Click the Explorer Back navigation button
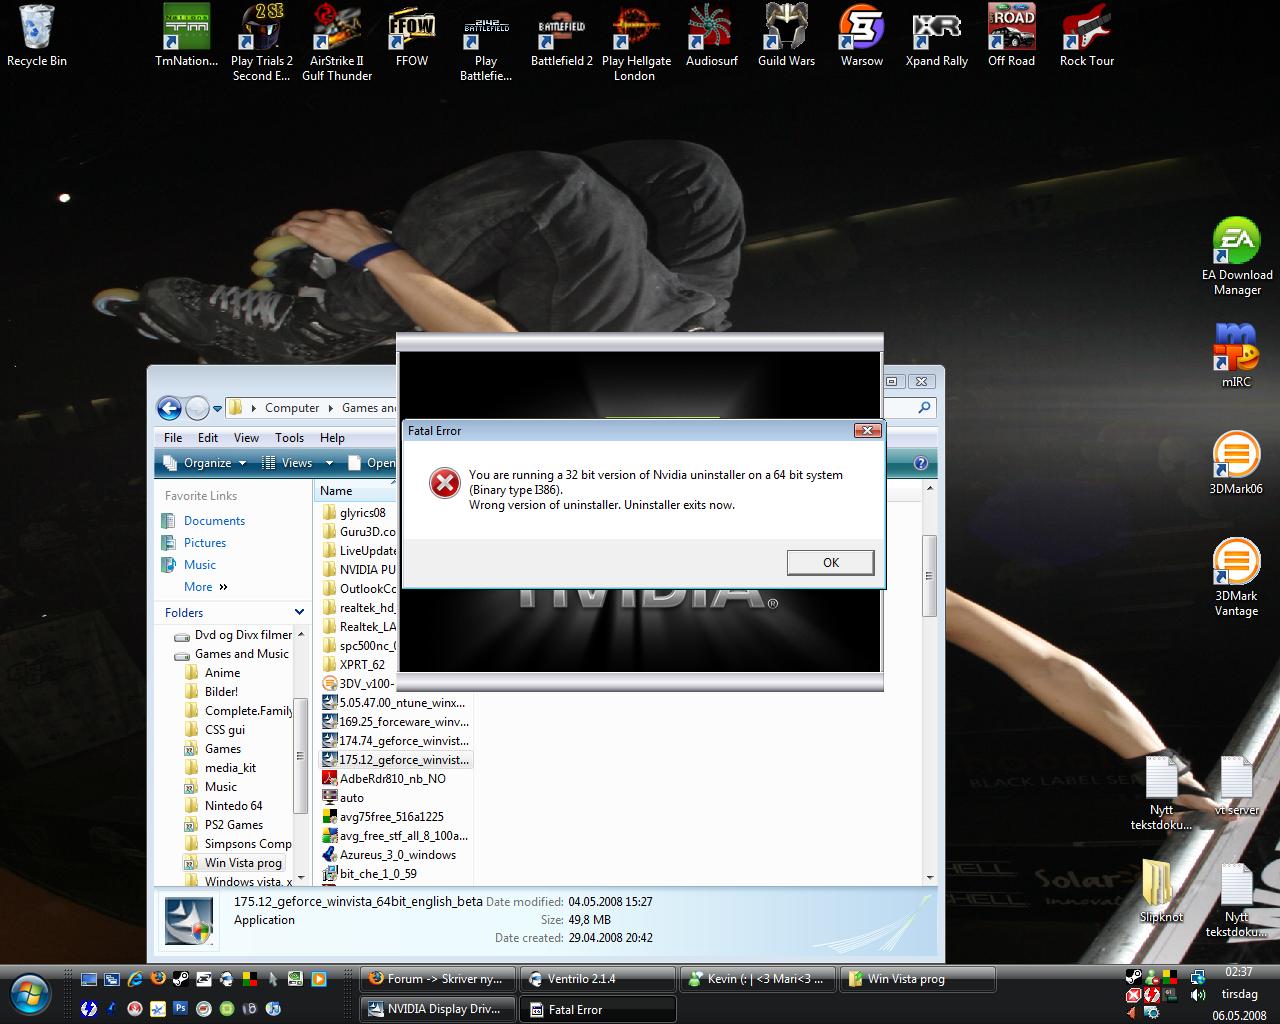 click(x=169, y=408)
